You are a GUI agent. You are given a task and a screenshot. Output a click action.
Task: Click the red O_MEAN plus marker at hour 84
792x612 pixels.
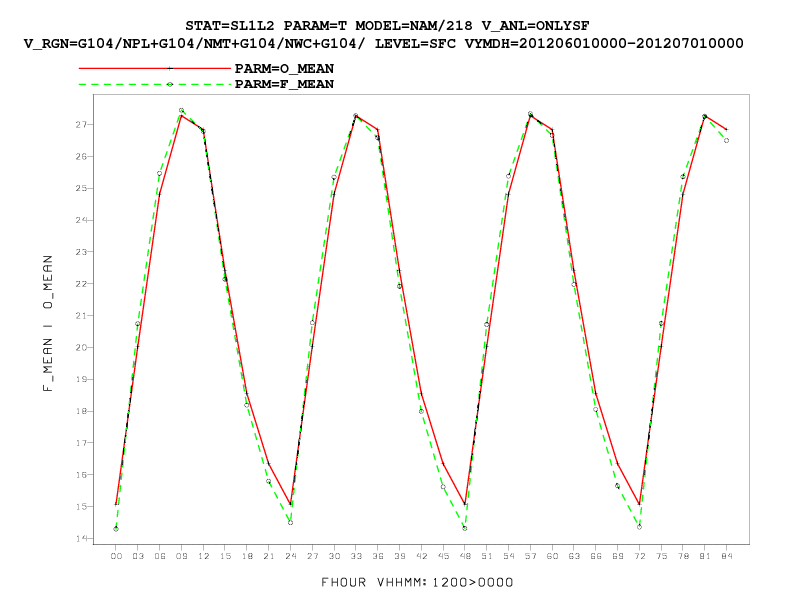pyautogui.click(x=727, y=130)
